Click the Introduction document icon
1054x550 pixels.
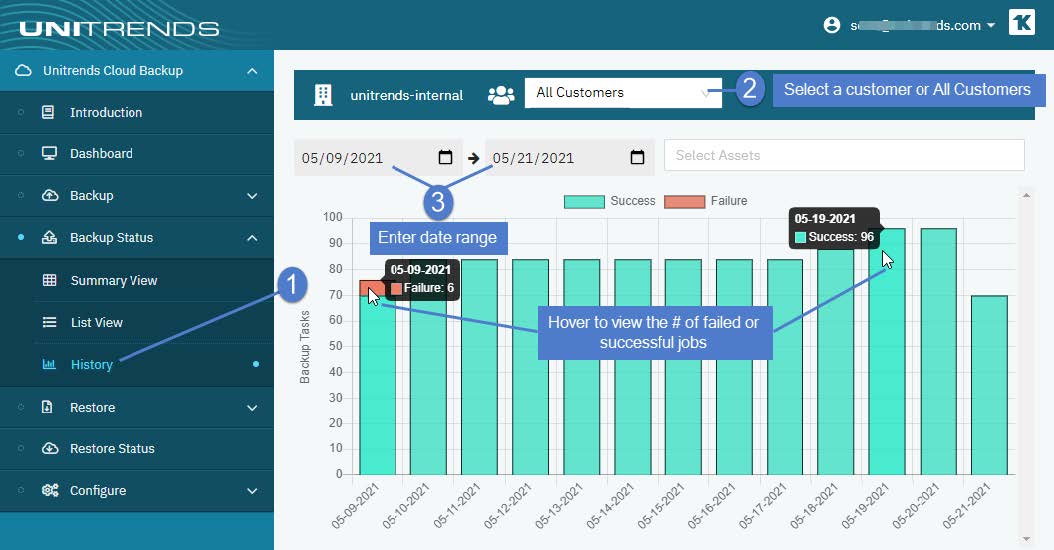point(48,112)
